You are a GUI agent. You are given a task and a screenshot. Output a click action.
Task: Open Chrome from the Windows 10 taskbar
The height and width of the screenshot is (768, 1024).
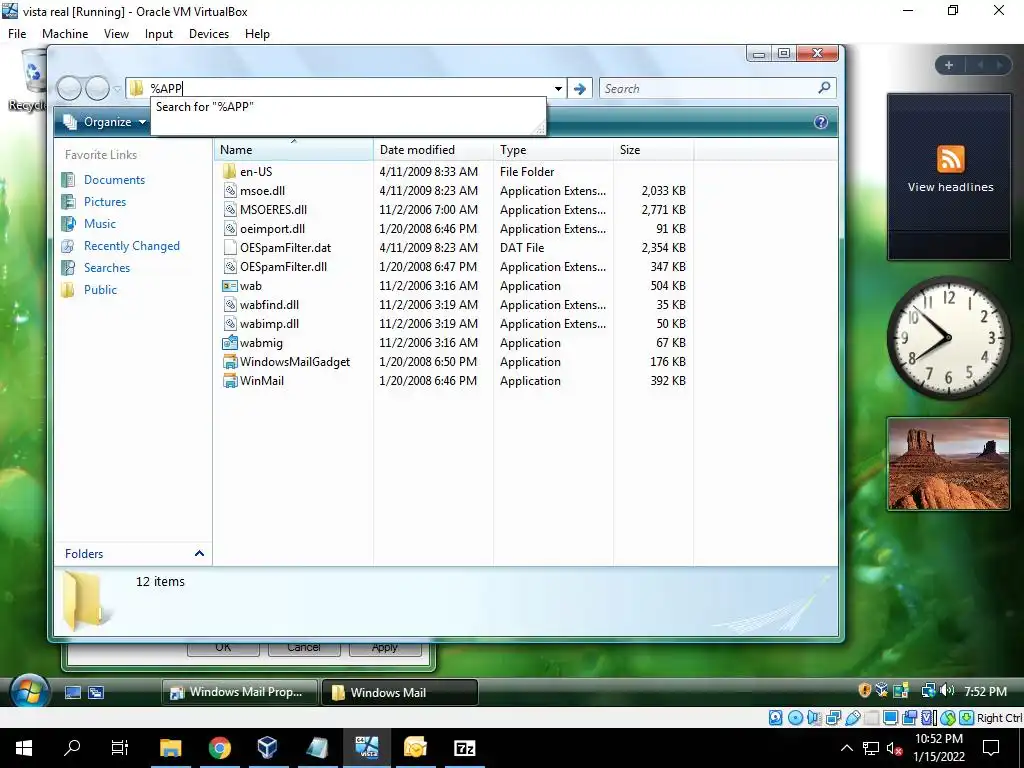[x=219, y=748]
